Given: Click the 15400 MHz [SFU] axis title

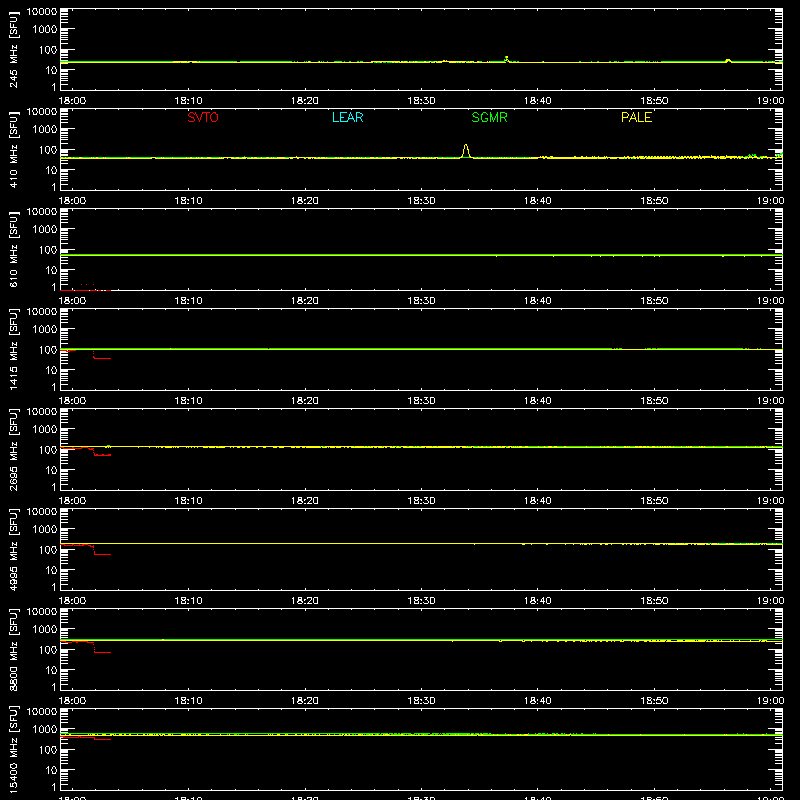Looking at the screenshot, I should pos(14,749).
